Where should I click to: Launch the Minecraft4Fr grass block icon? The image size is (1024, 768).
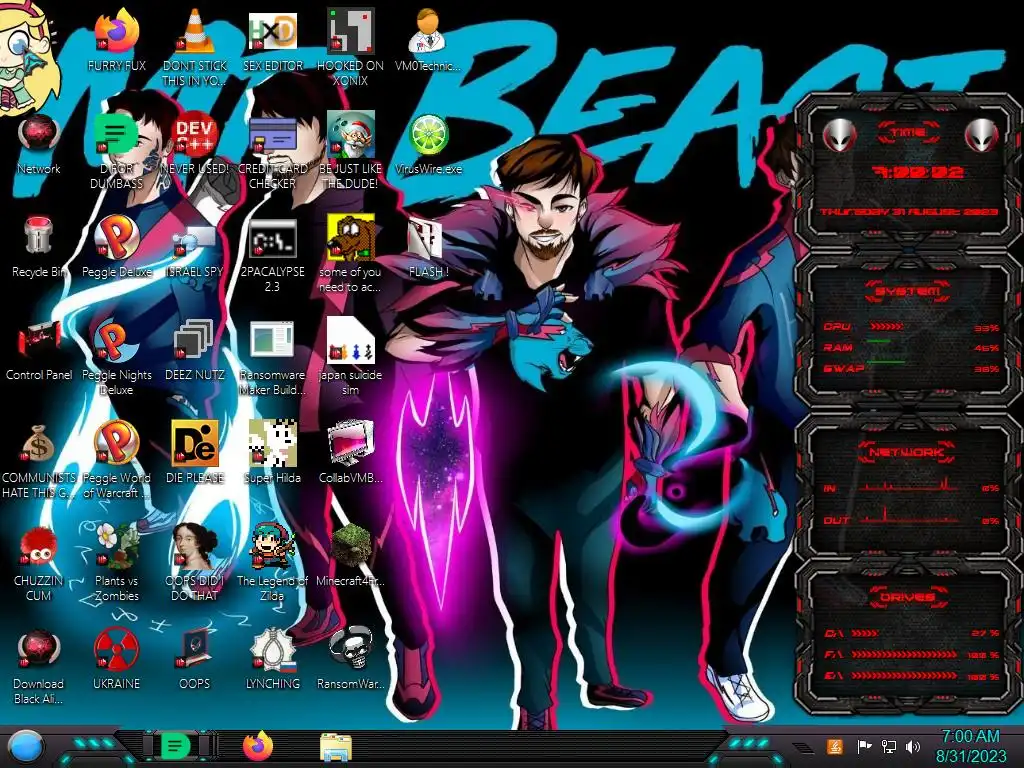click(350, 545)
